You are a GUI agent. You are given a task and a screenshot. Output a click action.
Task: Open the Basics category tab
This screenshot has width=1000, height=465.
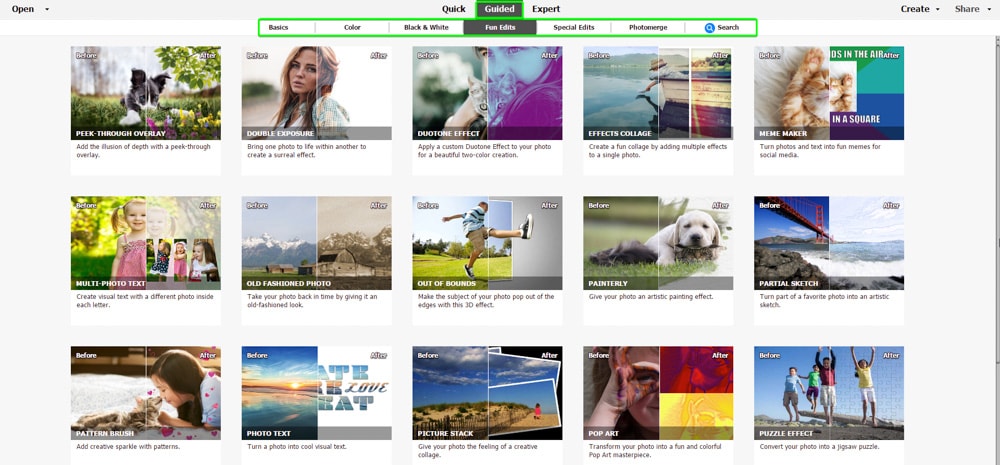[278, 27]
